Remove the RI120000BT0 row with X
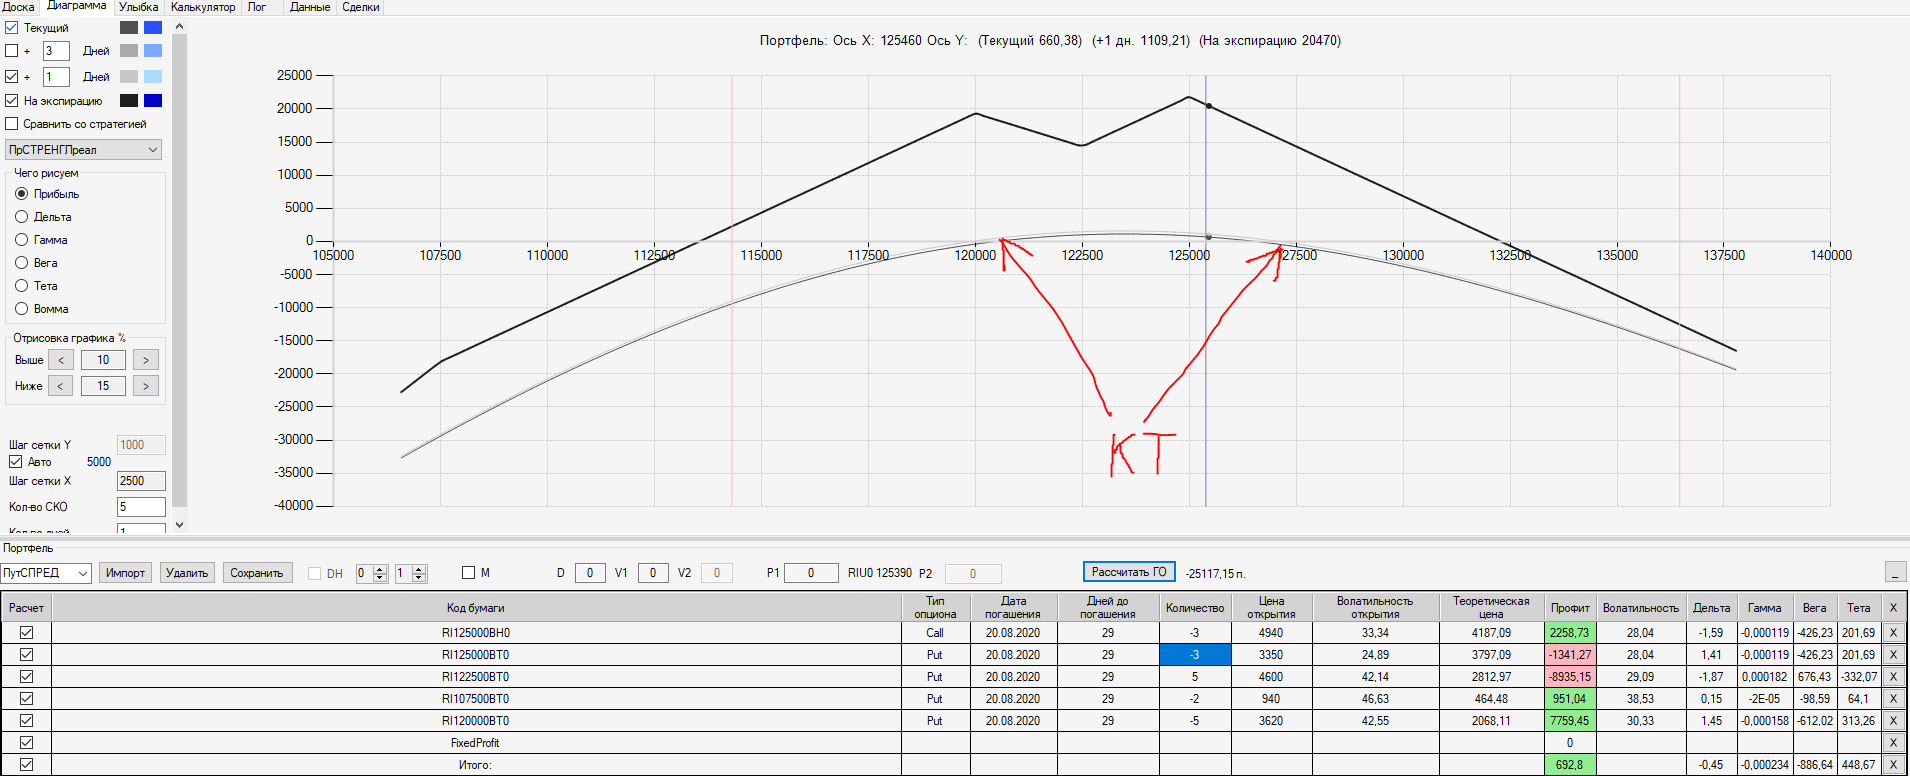1910x776 pixels. pyautogui.click(x=1893, y=720)
